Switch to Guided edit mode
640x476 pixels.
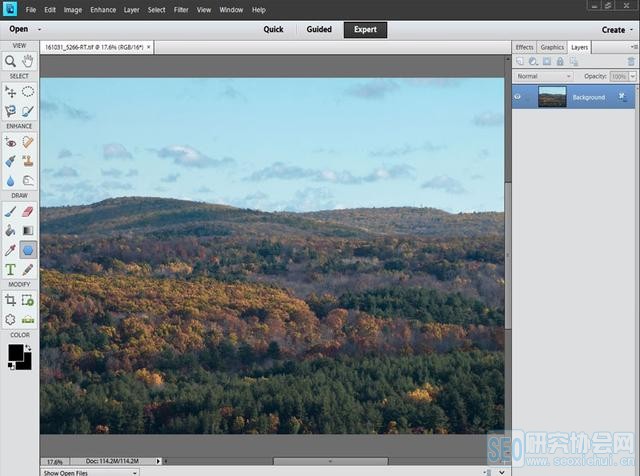319,29
